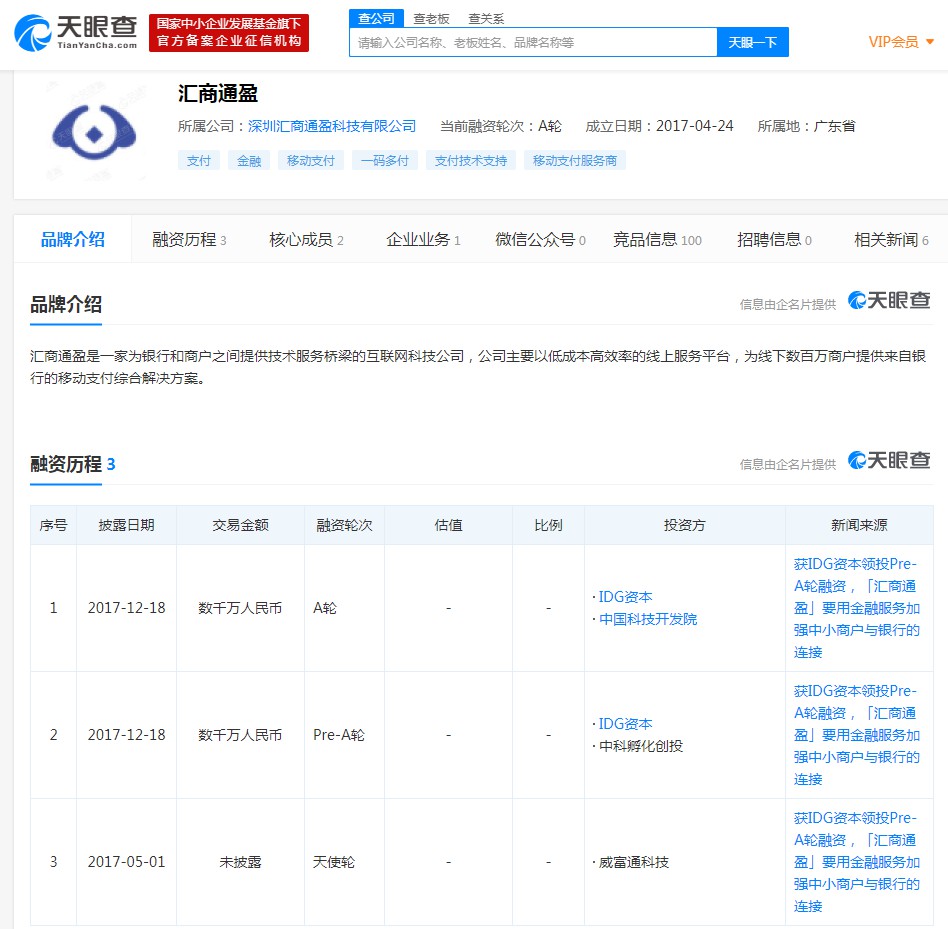Click the 汇商通盈 brand title
The image size is (948, 929).
tap(218, 94)
